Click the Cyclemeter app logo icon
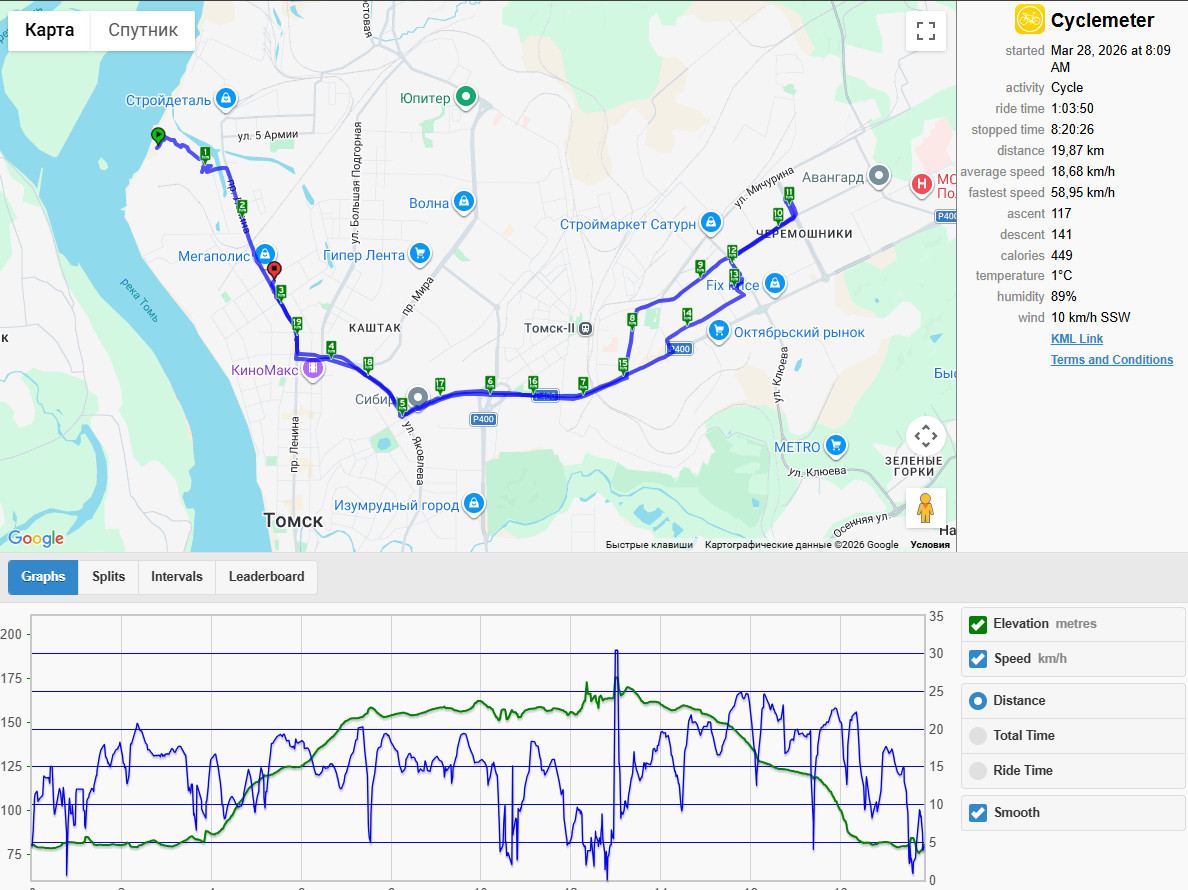 coord(1030,19)
